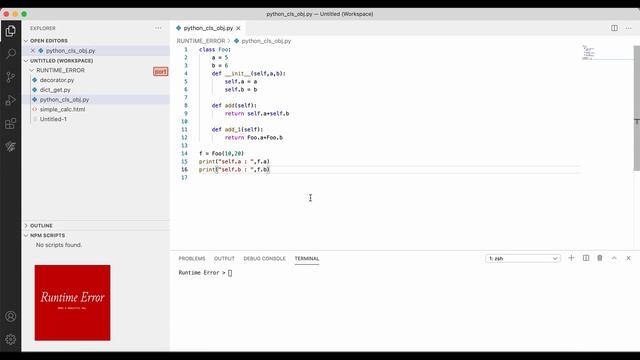Split the terminal panel
The image size is (640, 360).
pos(586,258)
